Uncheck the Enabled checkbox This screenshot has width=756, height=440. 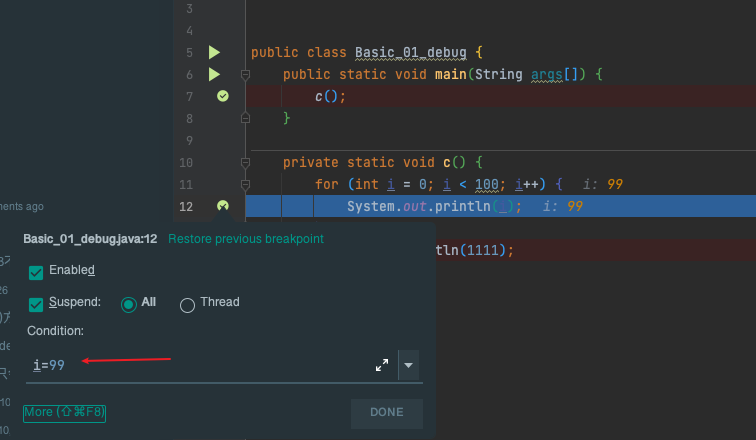click(37, 271)
